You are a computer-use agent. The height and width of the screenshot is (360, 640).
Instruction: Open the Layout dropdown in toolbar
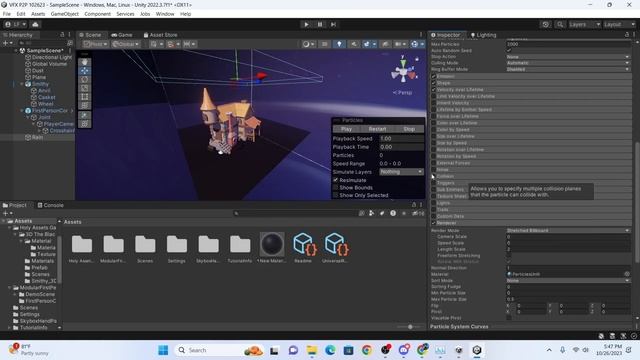coord(619,24)
